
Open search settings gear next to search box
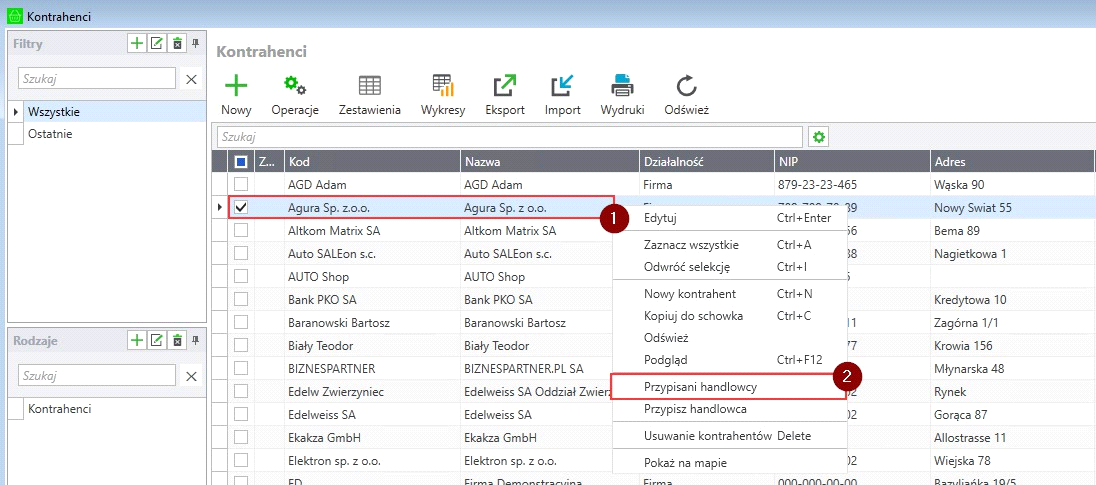(x=819, y=137)
